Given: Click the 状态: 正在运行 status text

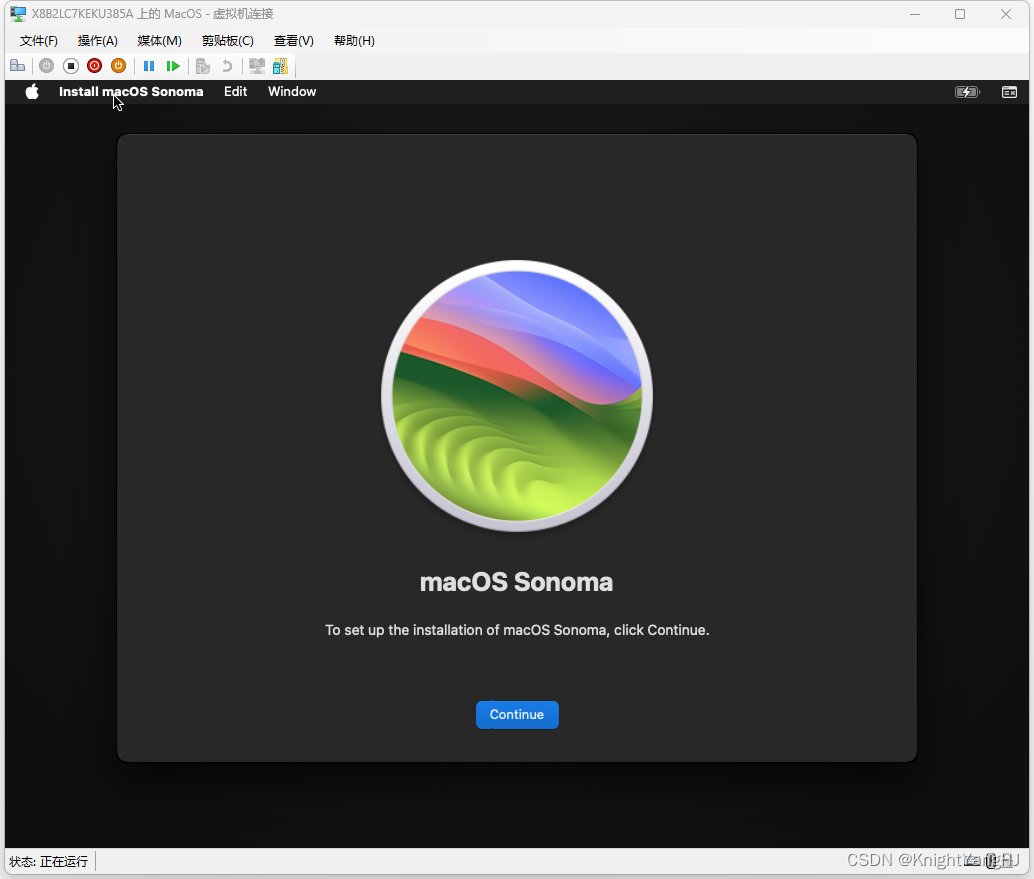Looking at the screenshot, I should tap(49, 861).
